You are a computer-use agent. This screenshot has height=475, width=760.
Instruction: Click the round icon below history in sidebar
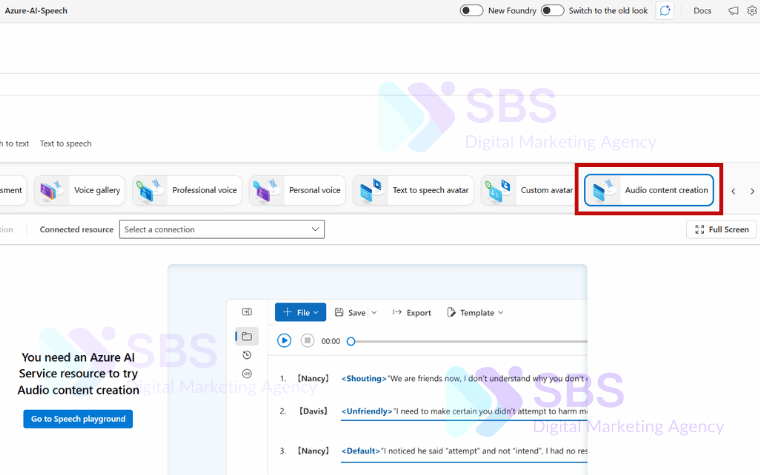247,374
